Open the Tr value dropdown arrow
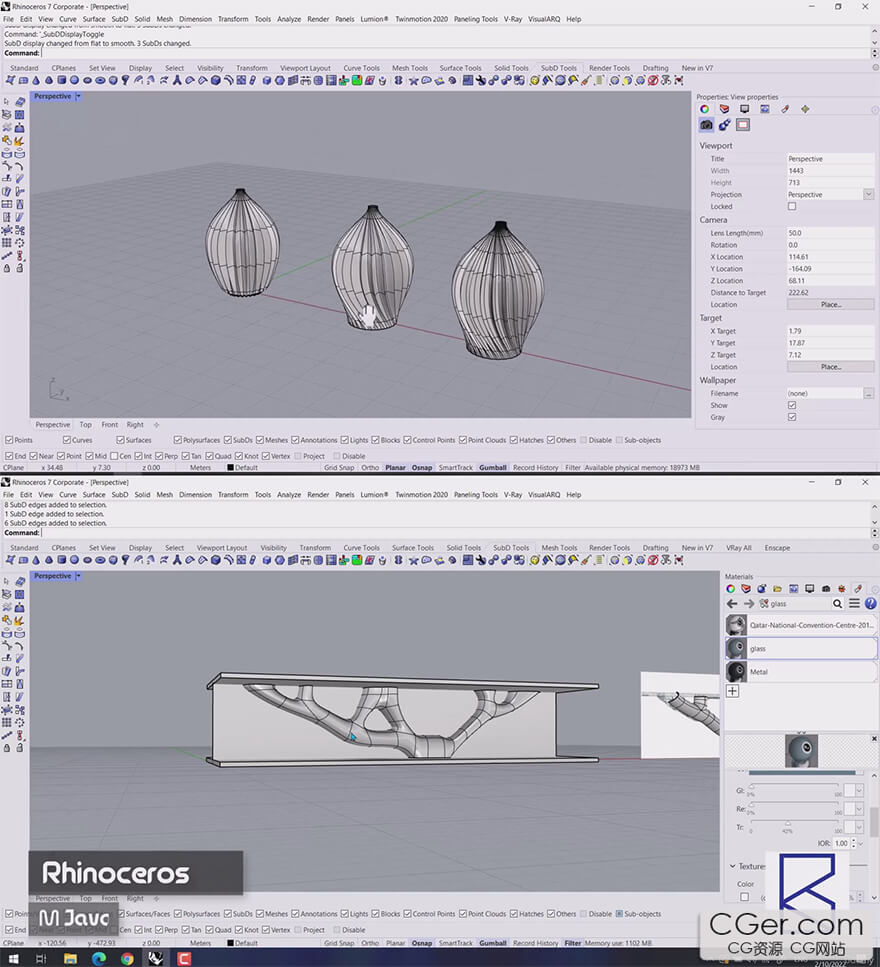This screenshot has width=880, height=967. (x=859, y=827)
